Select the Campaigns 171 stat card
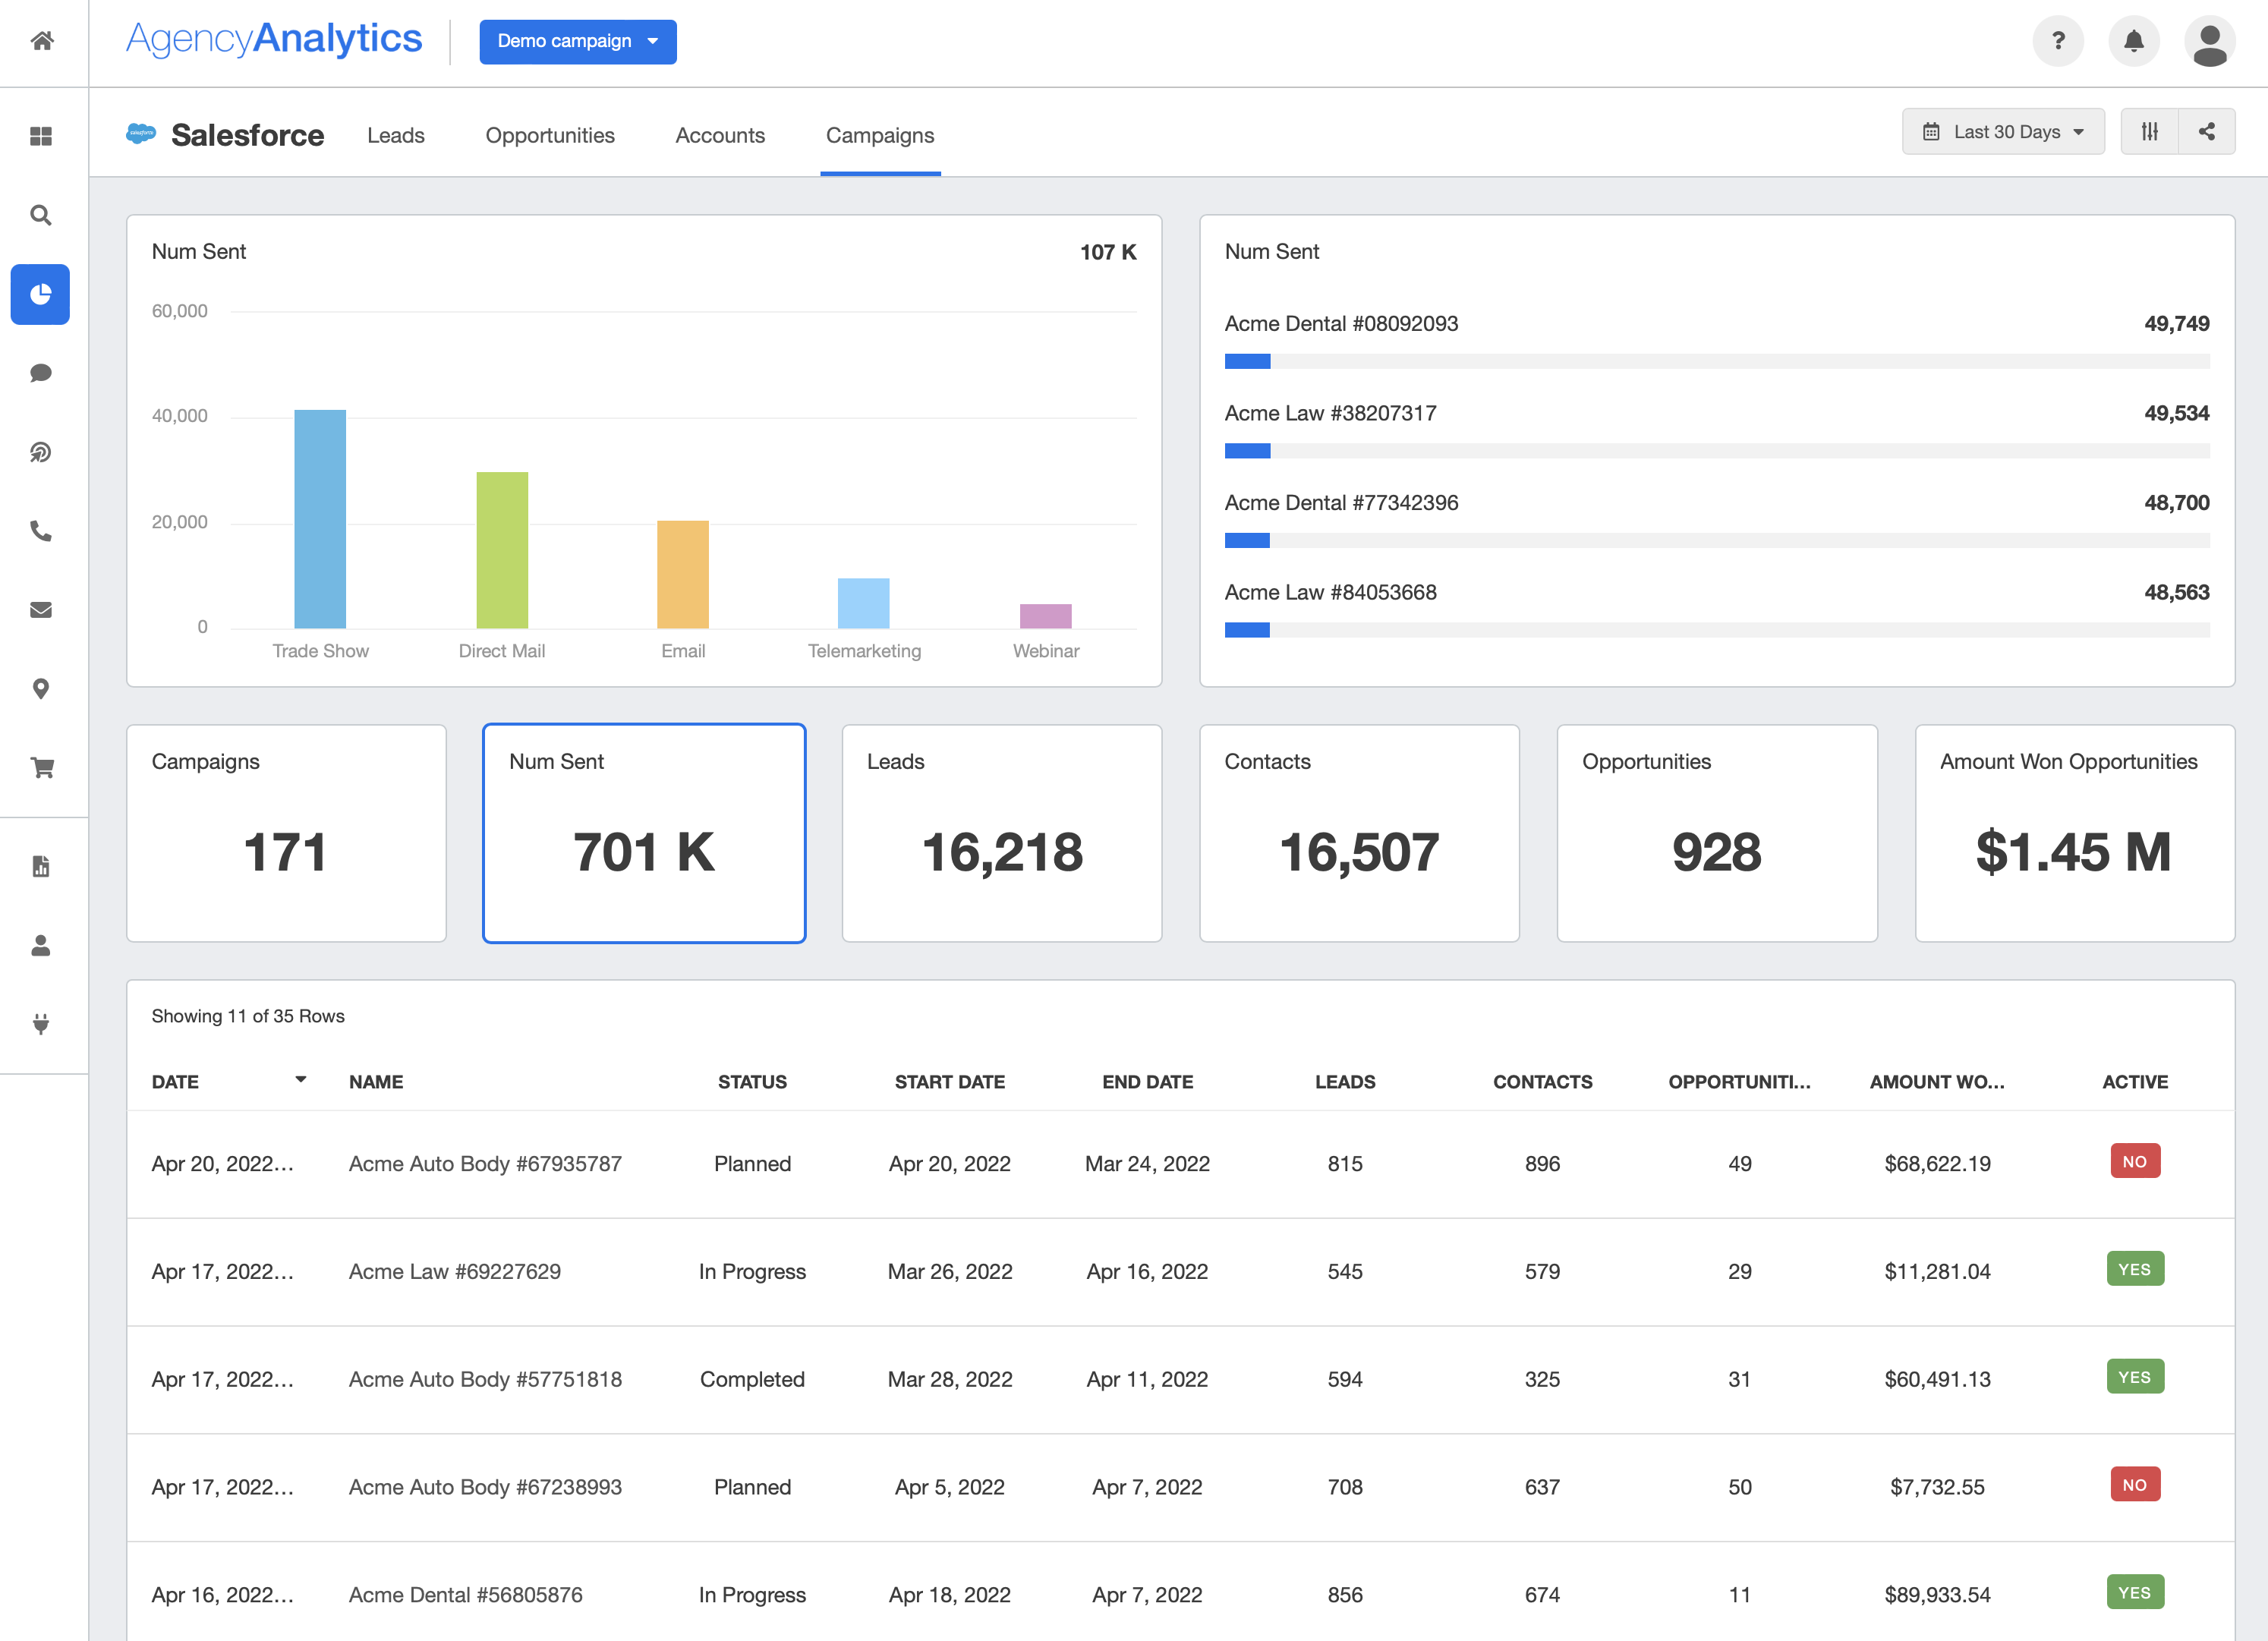Screen dimensions: 2268x1641 (x=286, y=833)
